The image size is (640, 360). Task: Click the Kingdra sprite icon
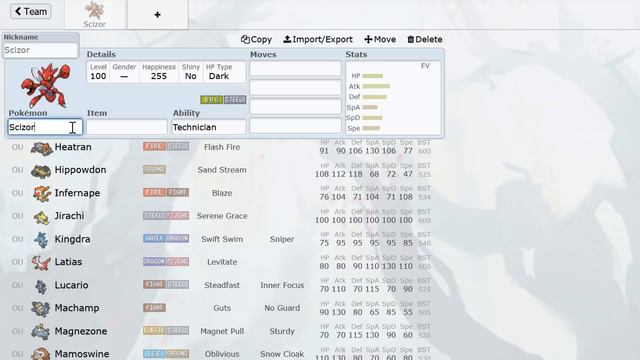point(41,240)
